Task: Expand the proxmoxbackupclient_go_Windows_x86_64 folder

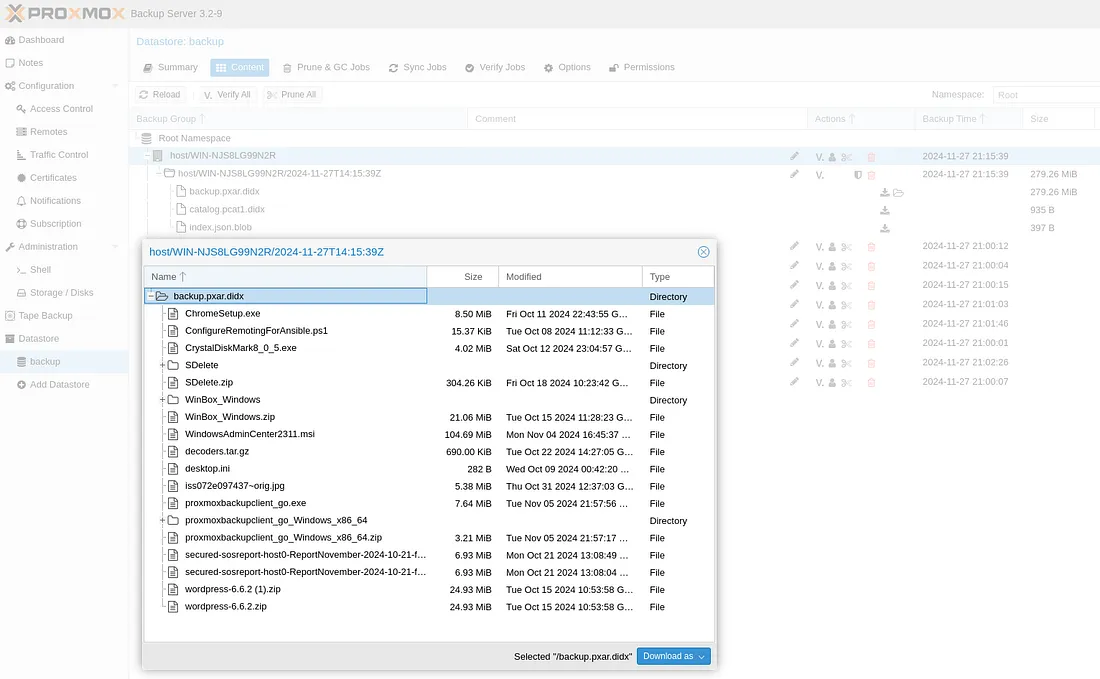Action: 162,520
